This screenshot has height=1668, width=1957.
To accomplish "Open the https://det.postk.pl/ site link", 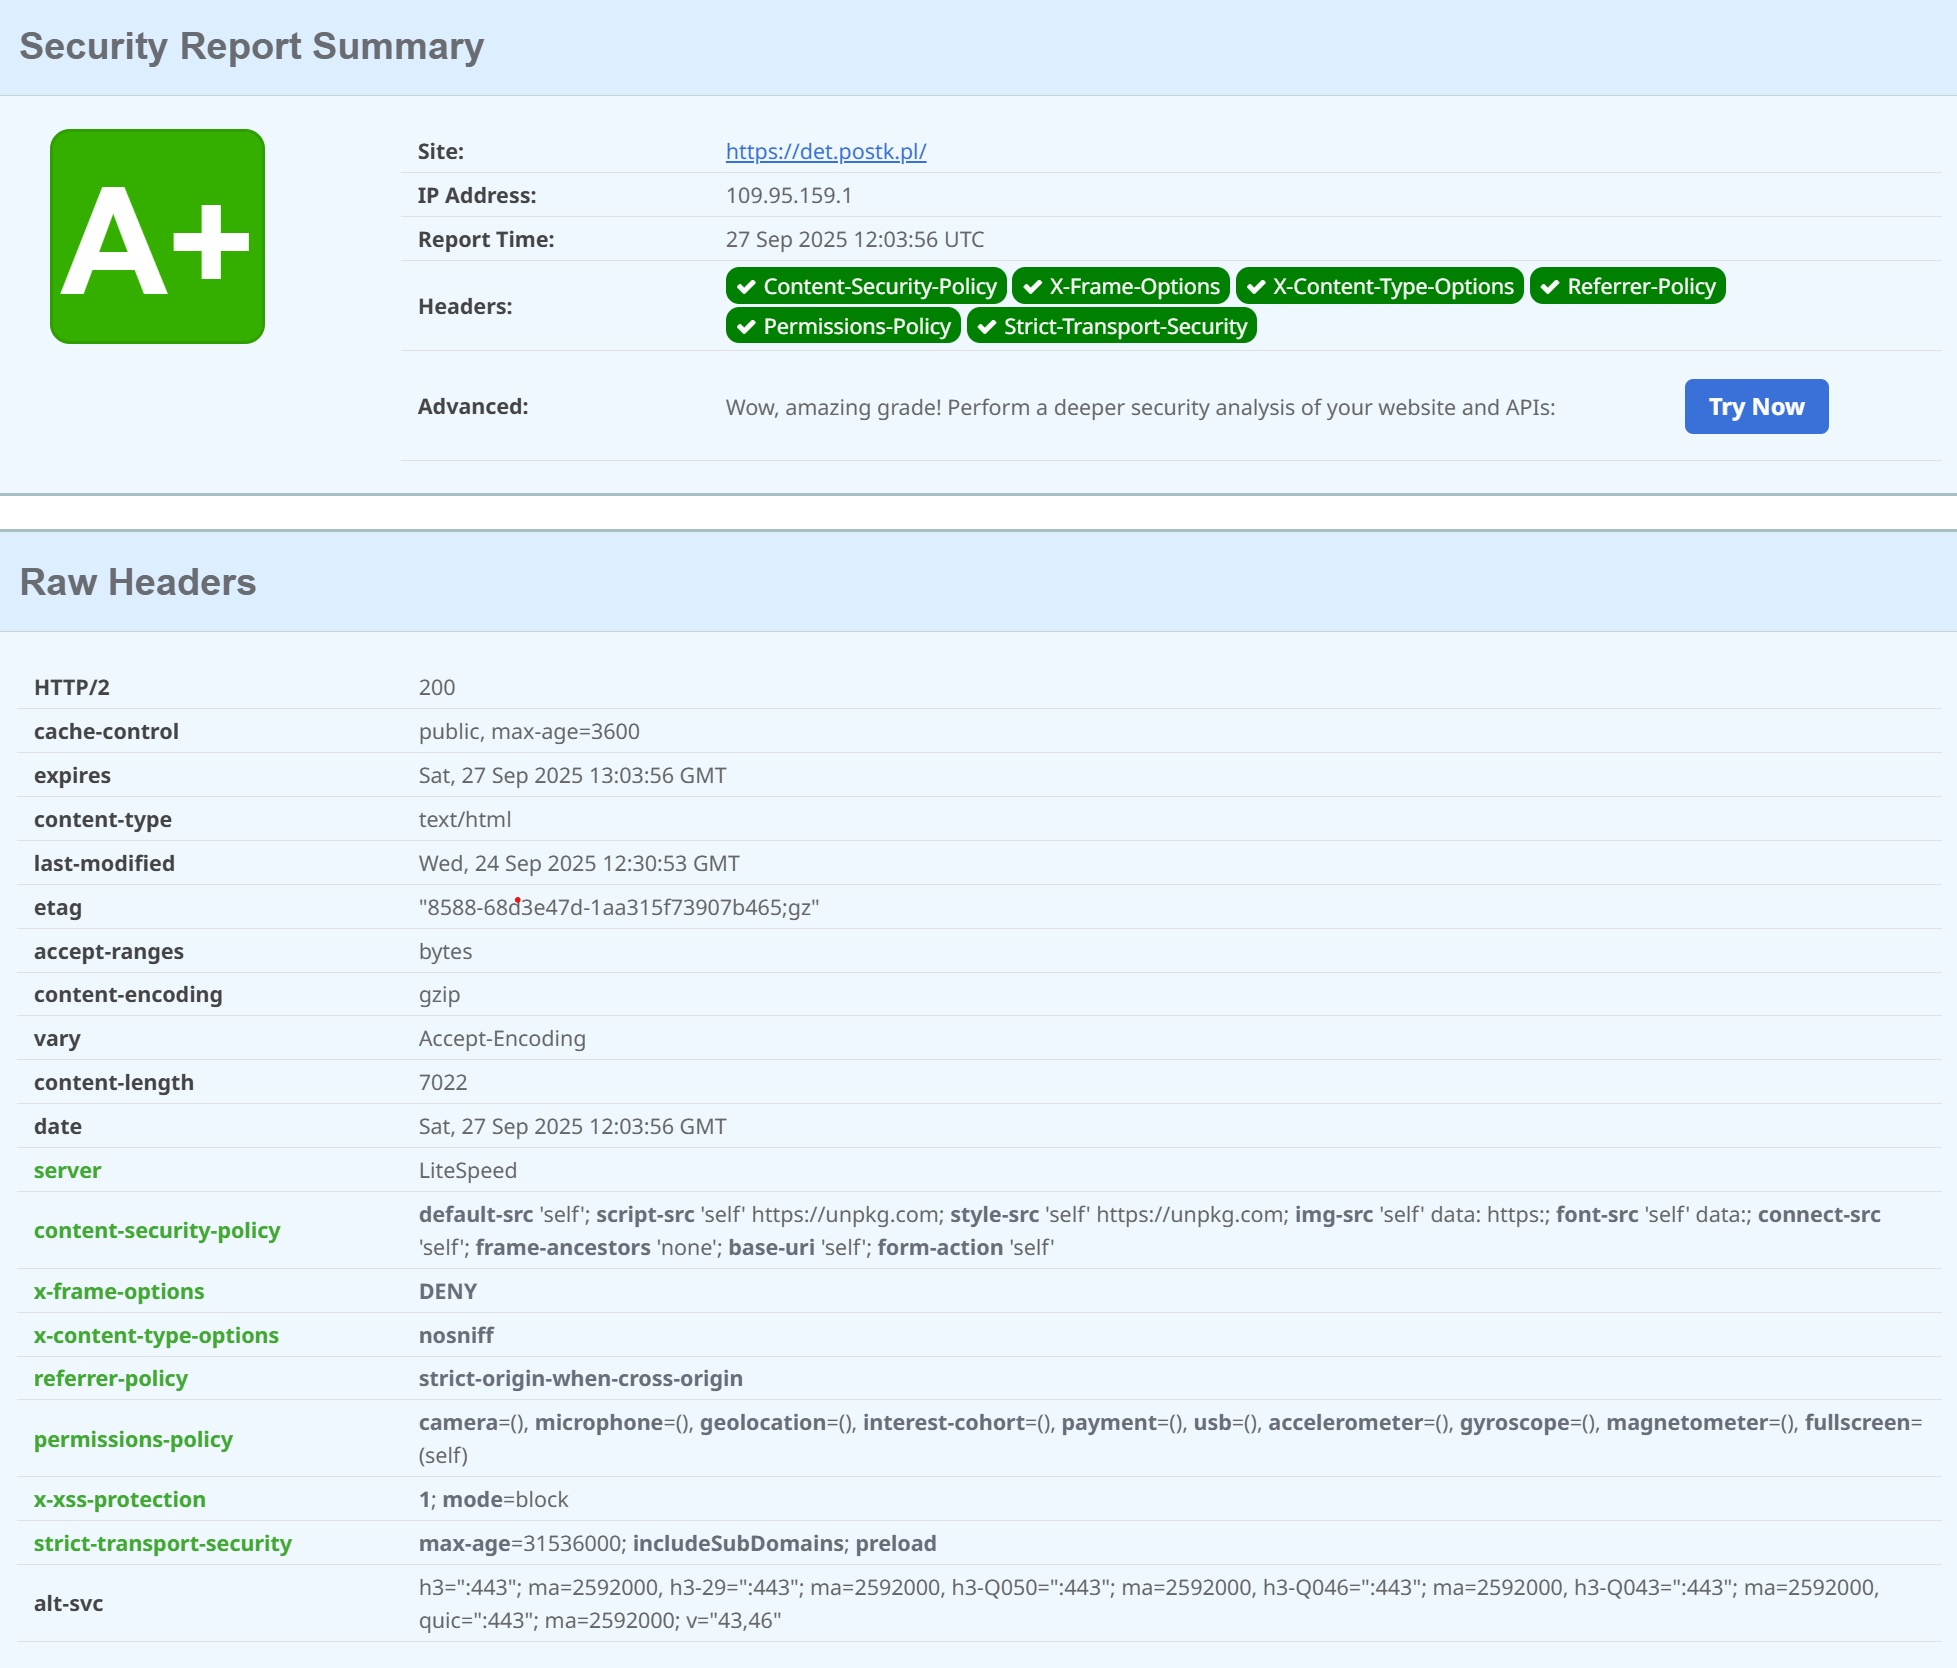I will 825,151.
